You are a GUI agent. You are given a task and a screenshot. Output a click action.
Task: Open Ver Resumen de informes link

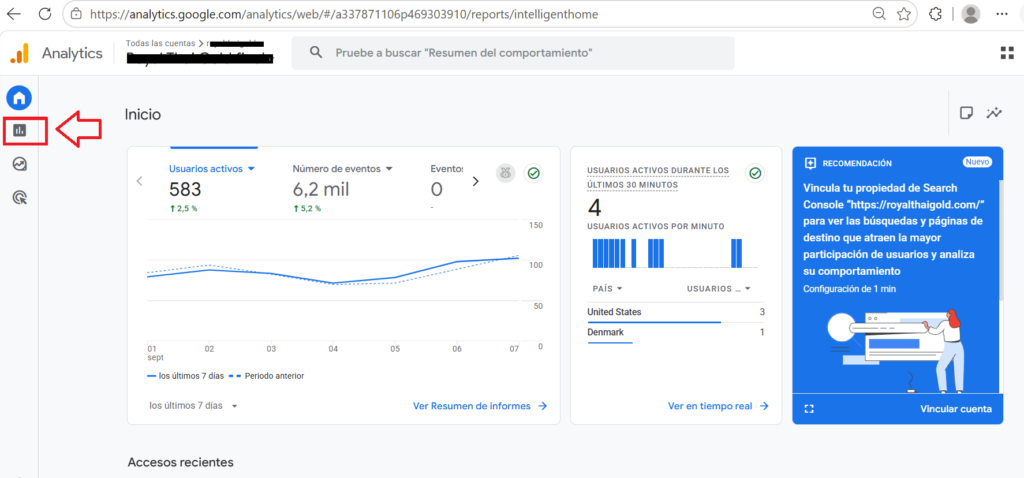(480, 406)
